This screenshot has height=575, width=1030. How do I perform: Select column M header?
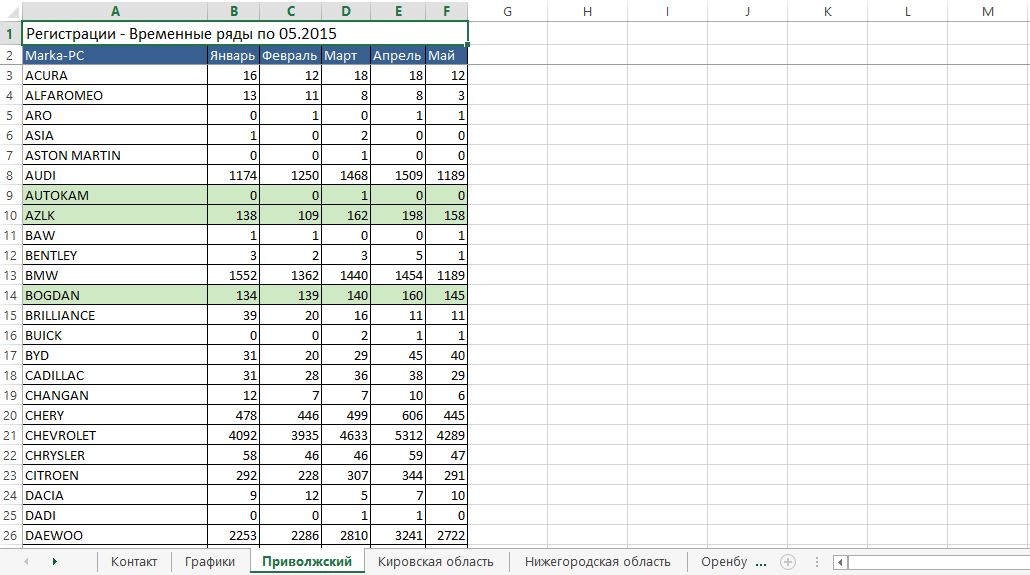tap(988, 11)
